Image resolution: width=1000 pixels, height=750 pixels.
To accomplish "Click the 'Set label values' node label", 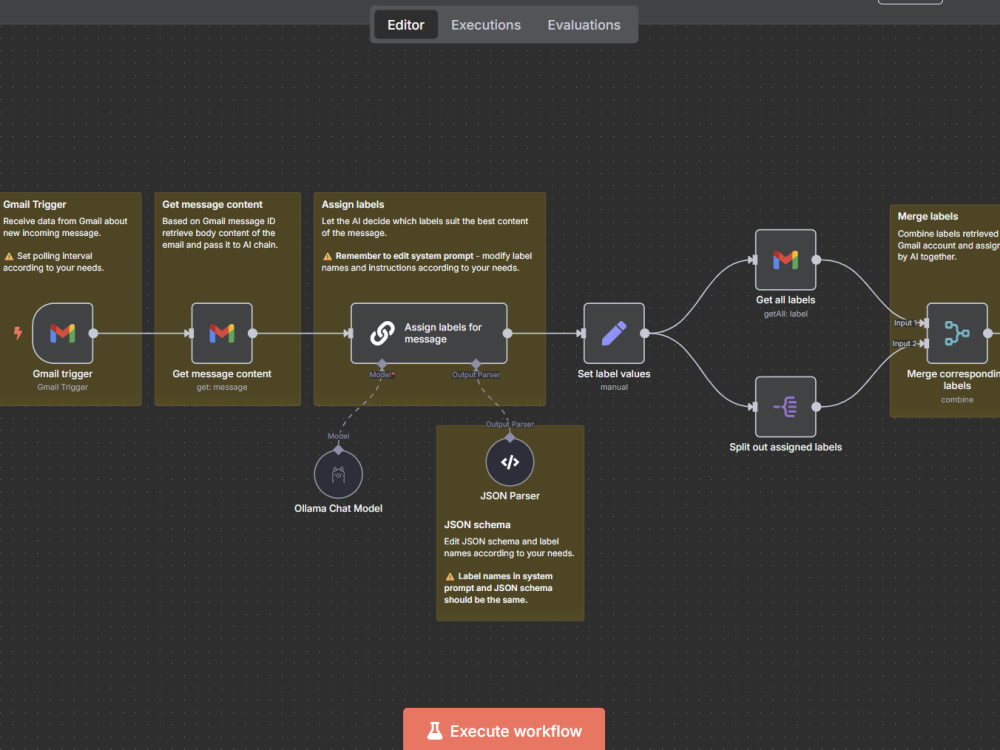I will tap(614, 374).
